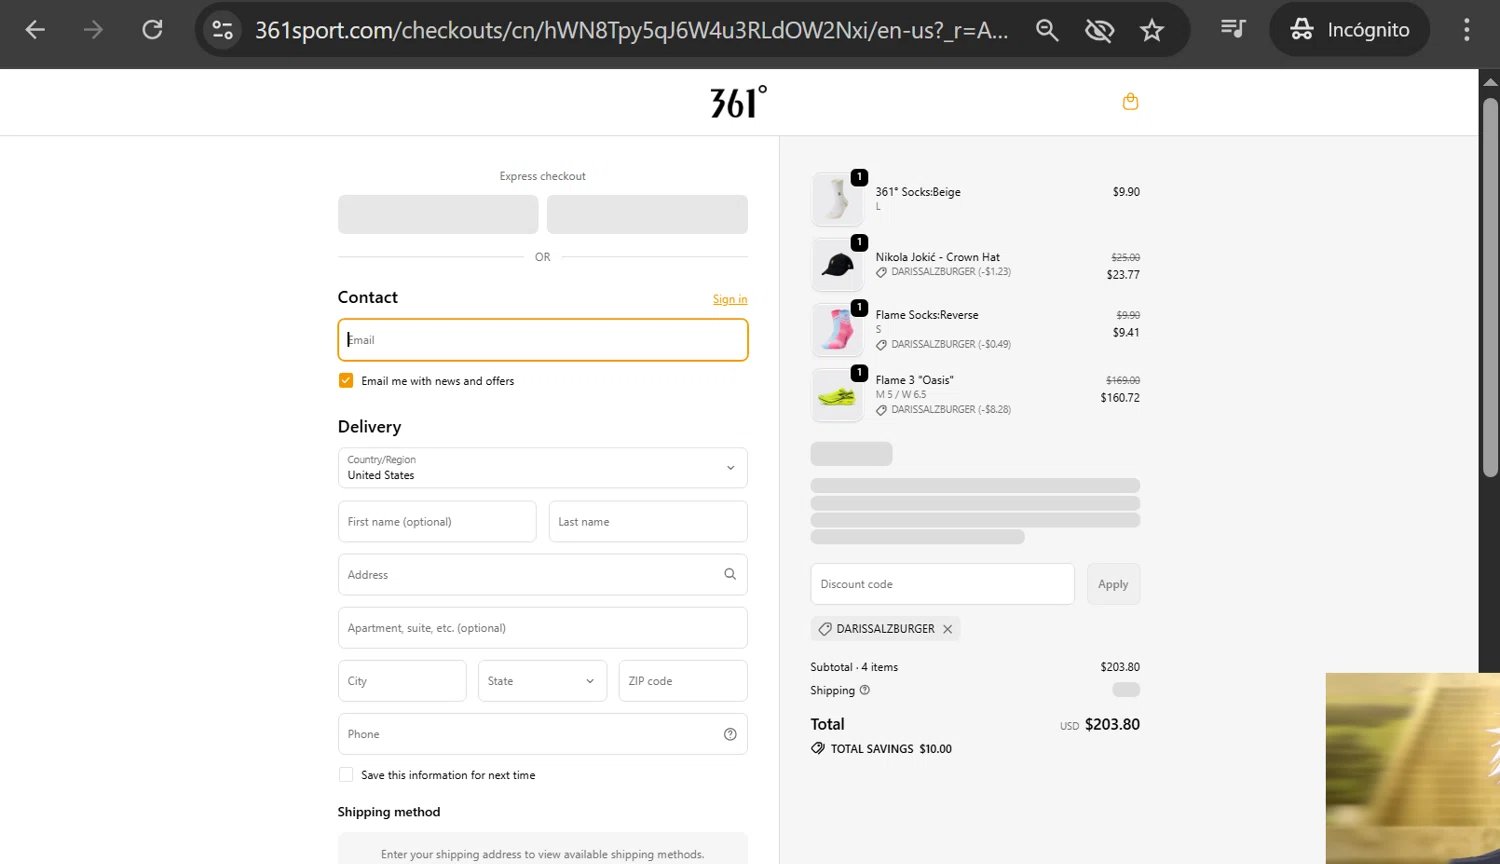
Task: Click the page vertical scrollbar thumb
Action: point(1490,287)
